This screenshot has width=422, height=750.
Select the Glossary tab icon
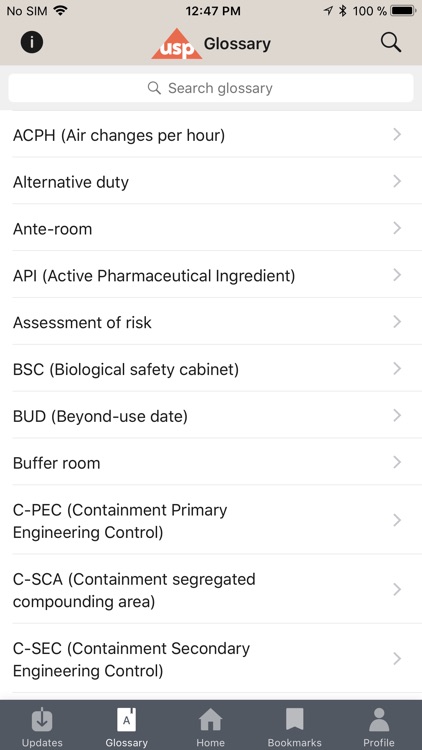click(x=126, y=719)
